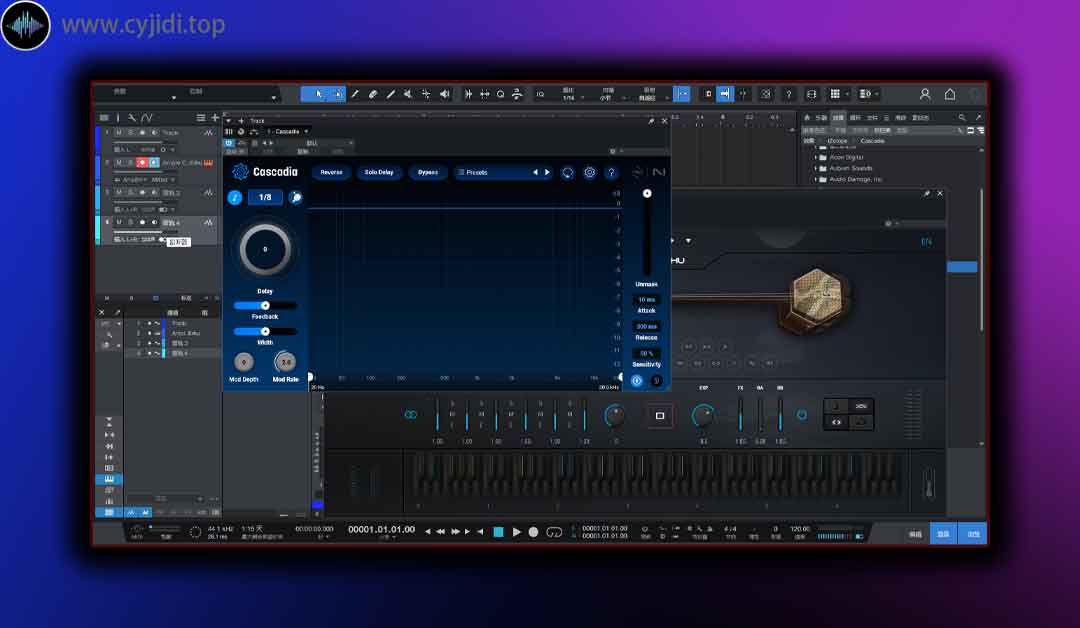
Task: Open the Presets dropdown in Cascadia
Action: pyautogui.click(x=494, y=172)
